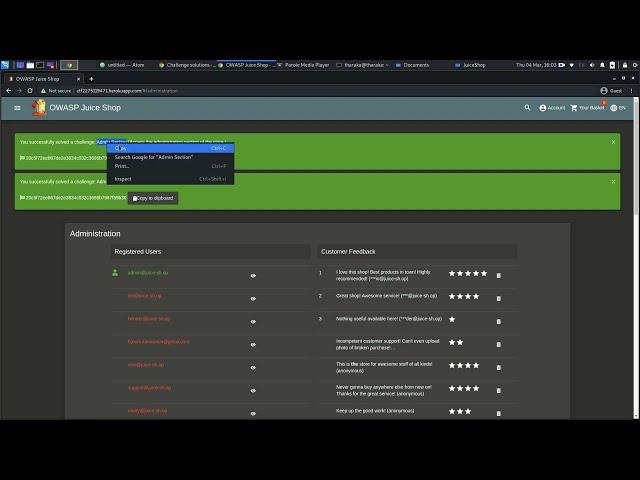The width and height of the screenshot is (640, 480).
Task: Delete the "I love this shop!" feedback
Action: click(498, 276)
